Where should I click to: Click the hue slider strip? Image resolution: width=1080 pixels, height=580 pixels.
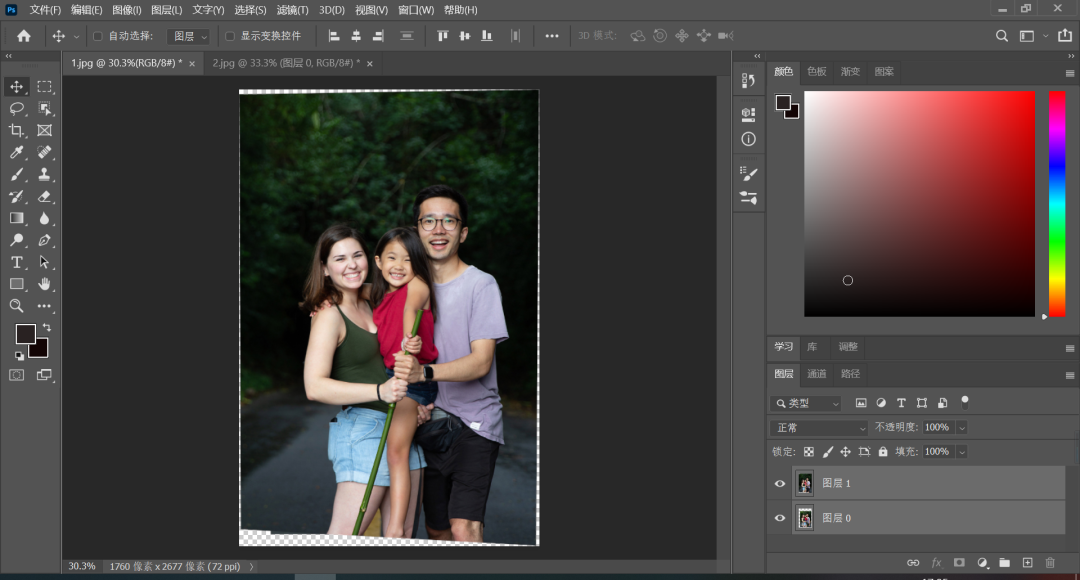1057,204
